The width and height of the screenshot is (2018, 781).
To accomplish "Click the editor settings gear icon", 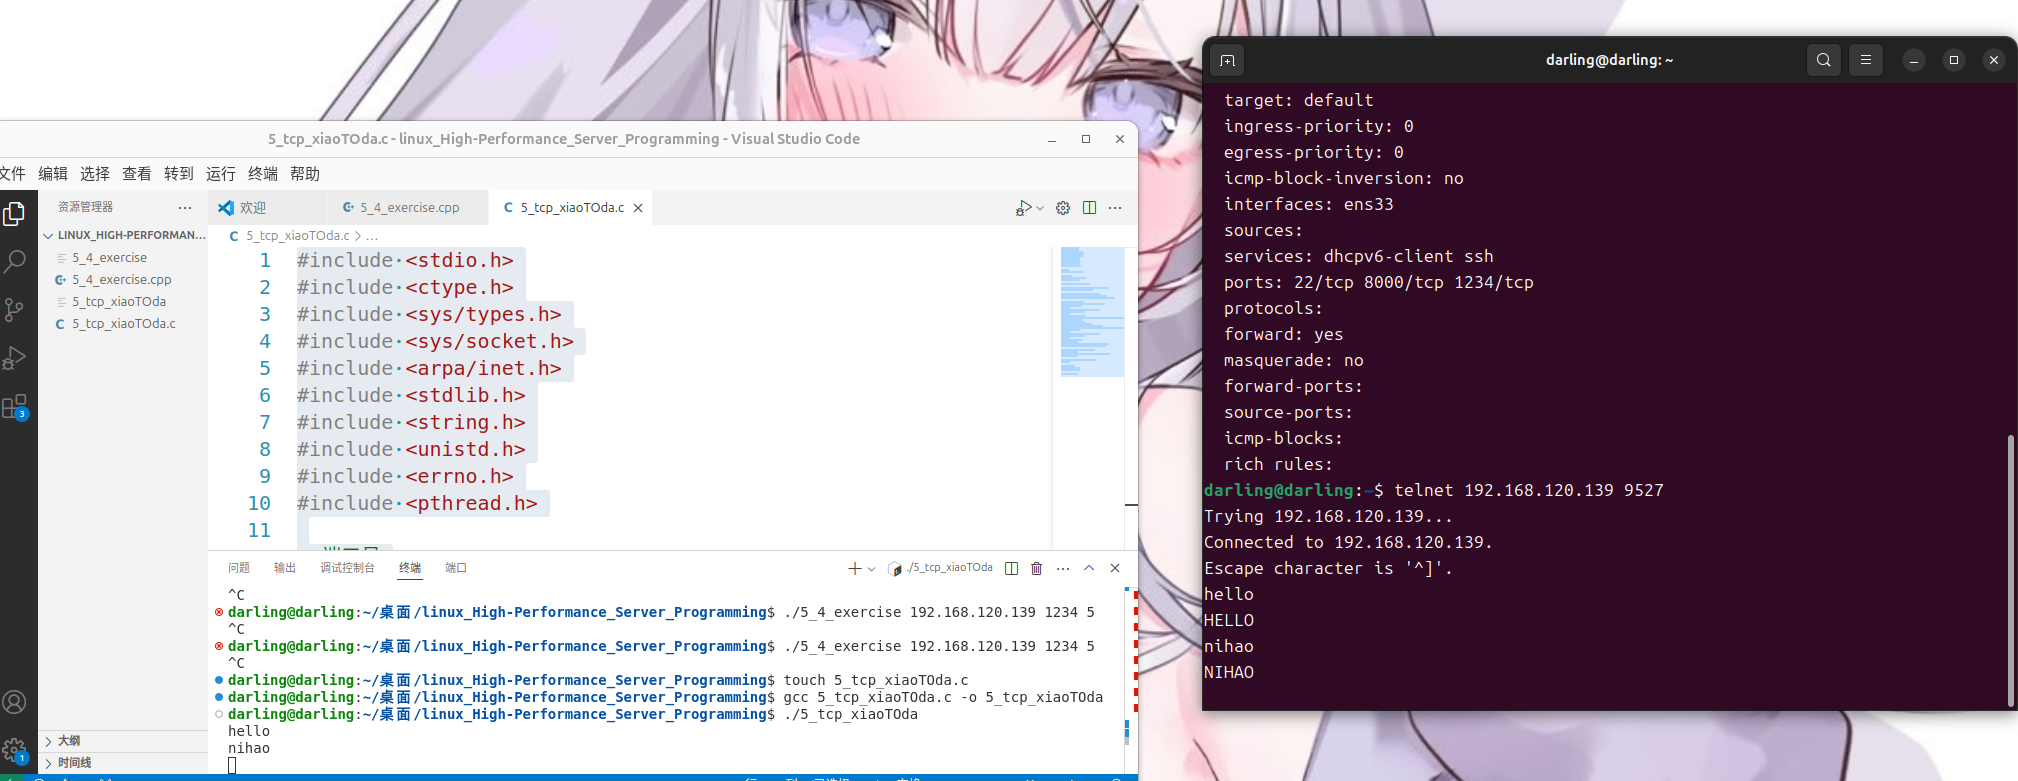I will click(x=1063, y=208).
